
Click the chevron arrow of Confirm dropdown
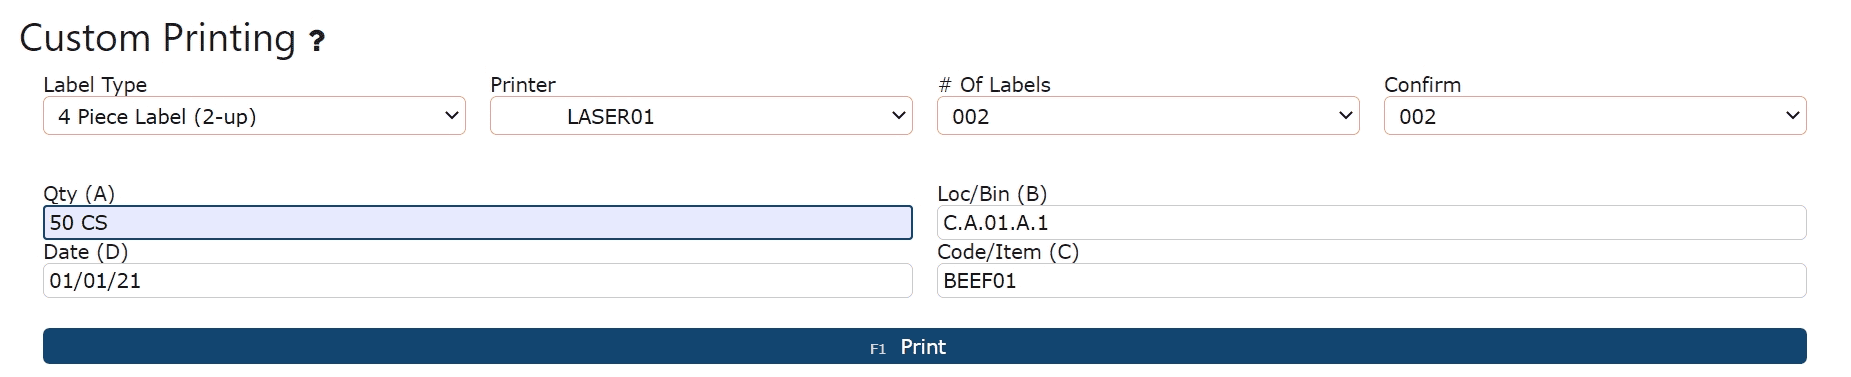pyautogui.click(x=1792, y=116)
